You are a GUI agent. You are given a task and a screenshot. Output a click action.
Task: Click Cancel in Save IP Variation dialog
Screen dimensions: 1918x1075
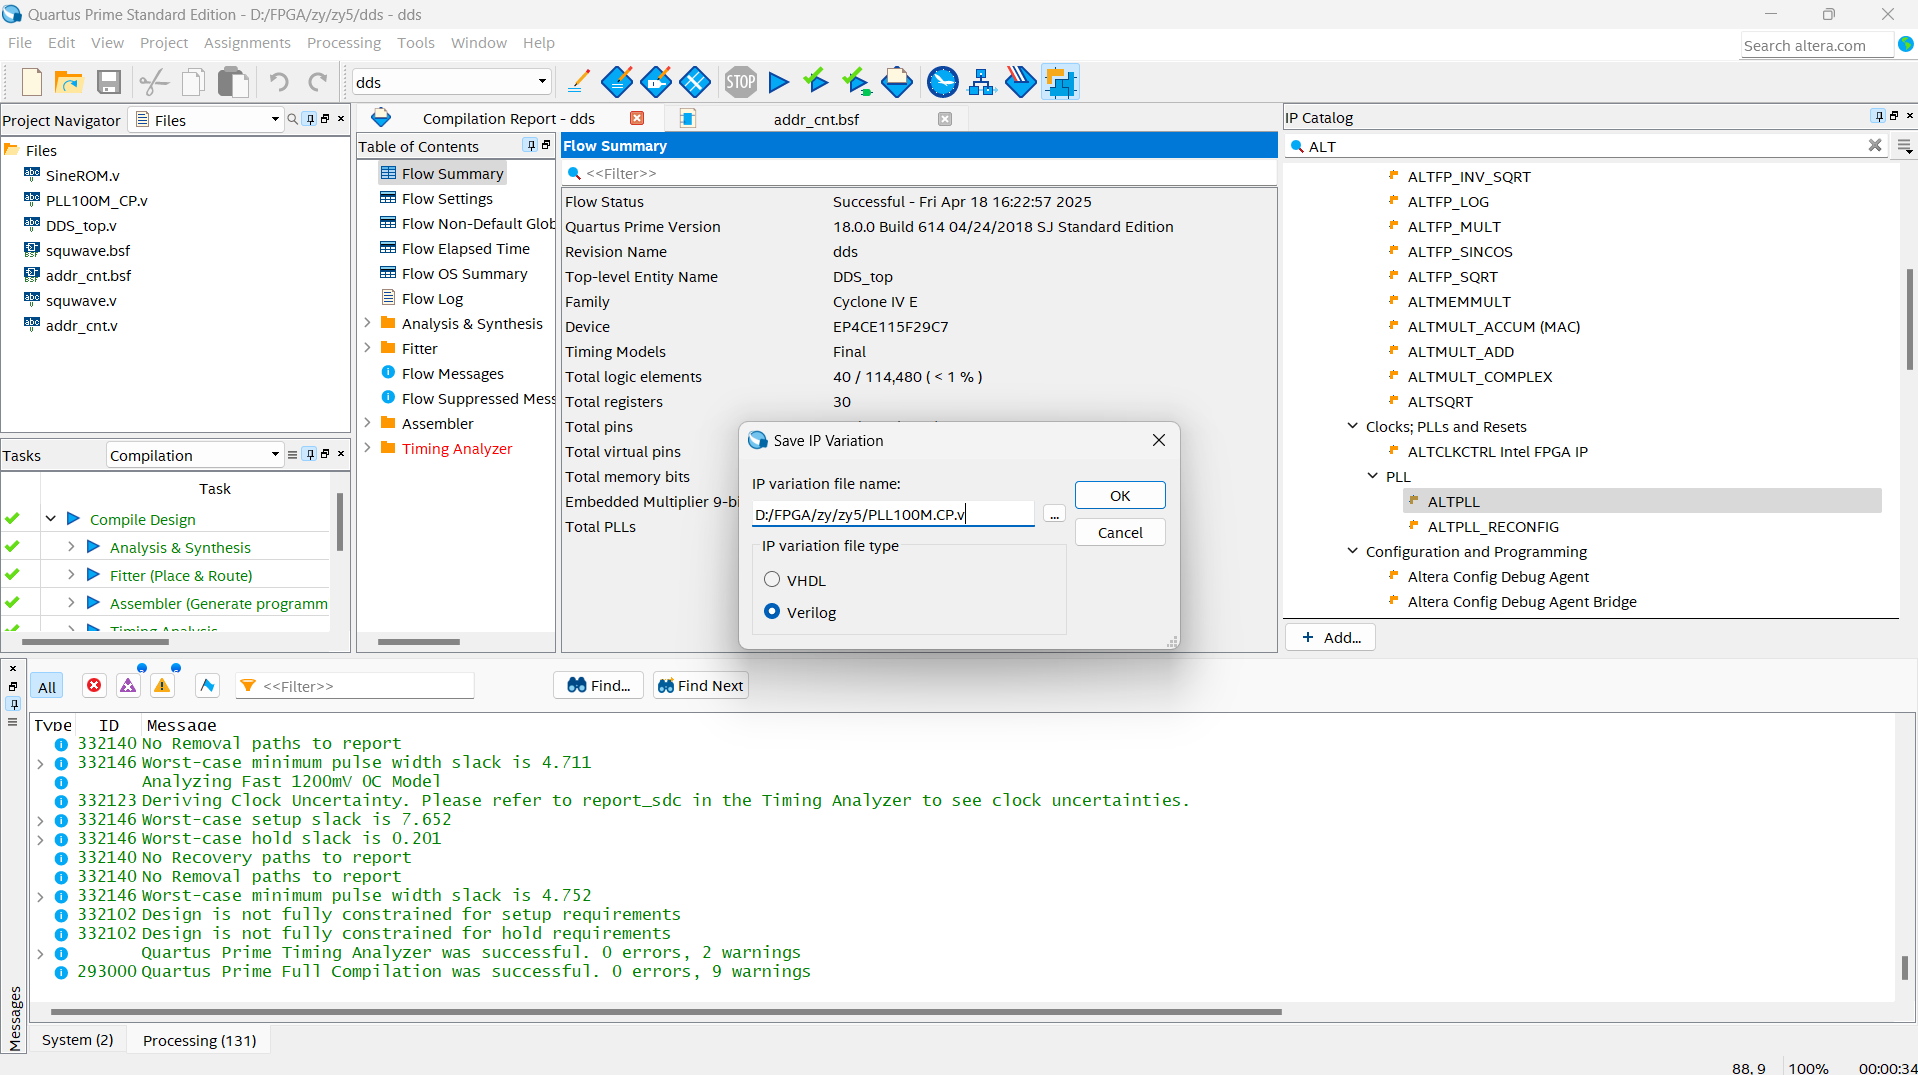1120,533
